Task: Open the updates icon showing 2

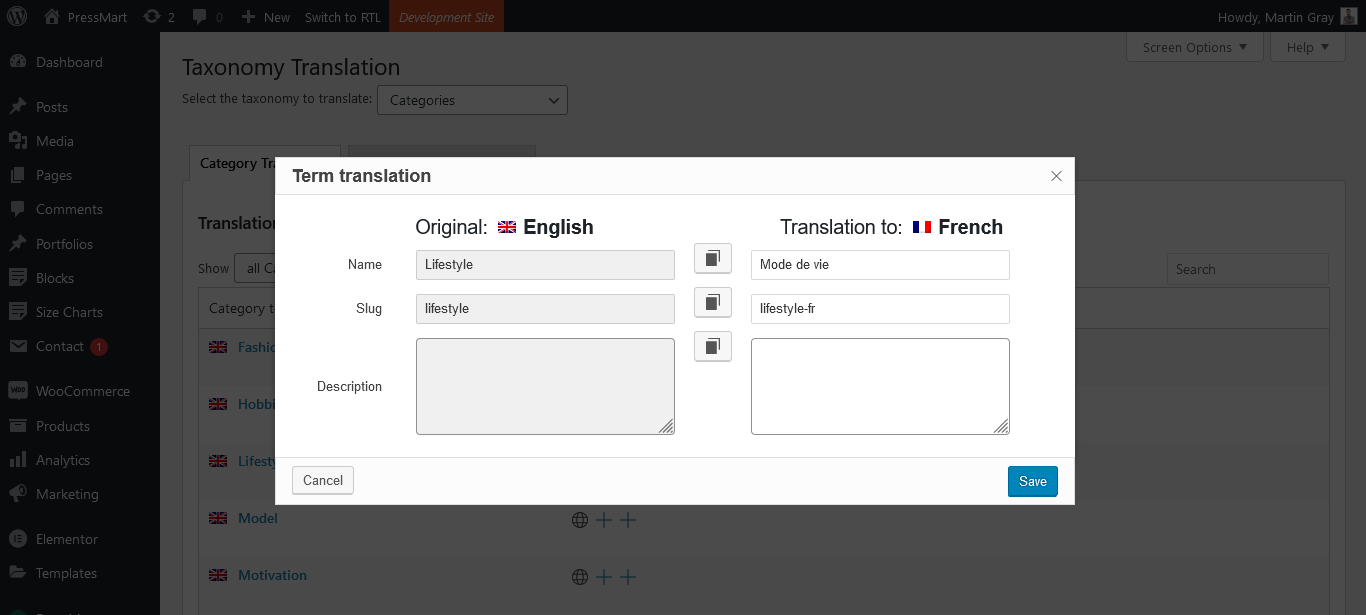Action: pos(159,17)
